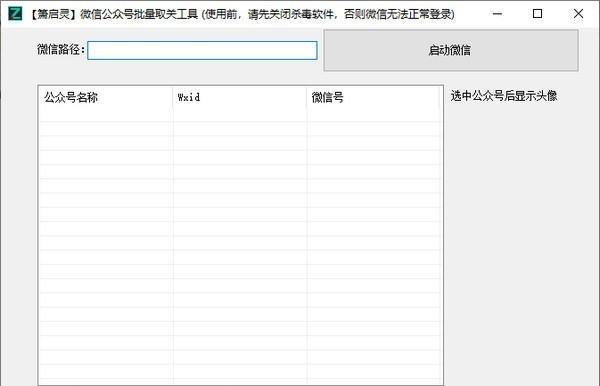Click the 微信号 column header
This screenshot has width=600, height=386.
373,97
